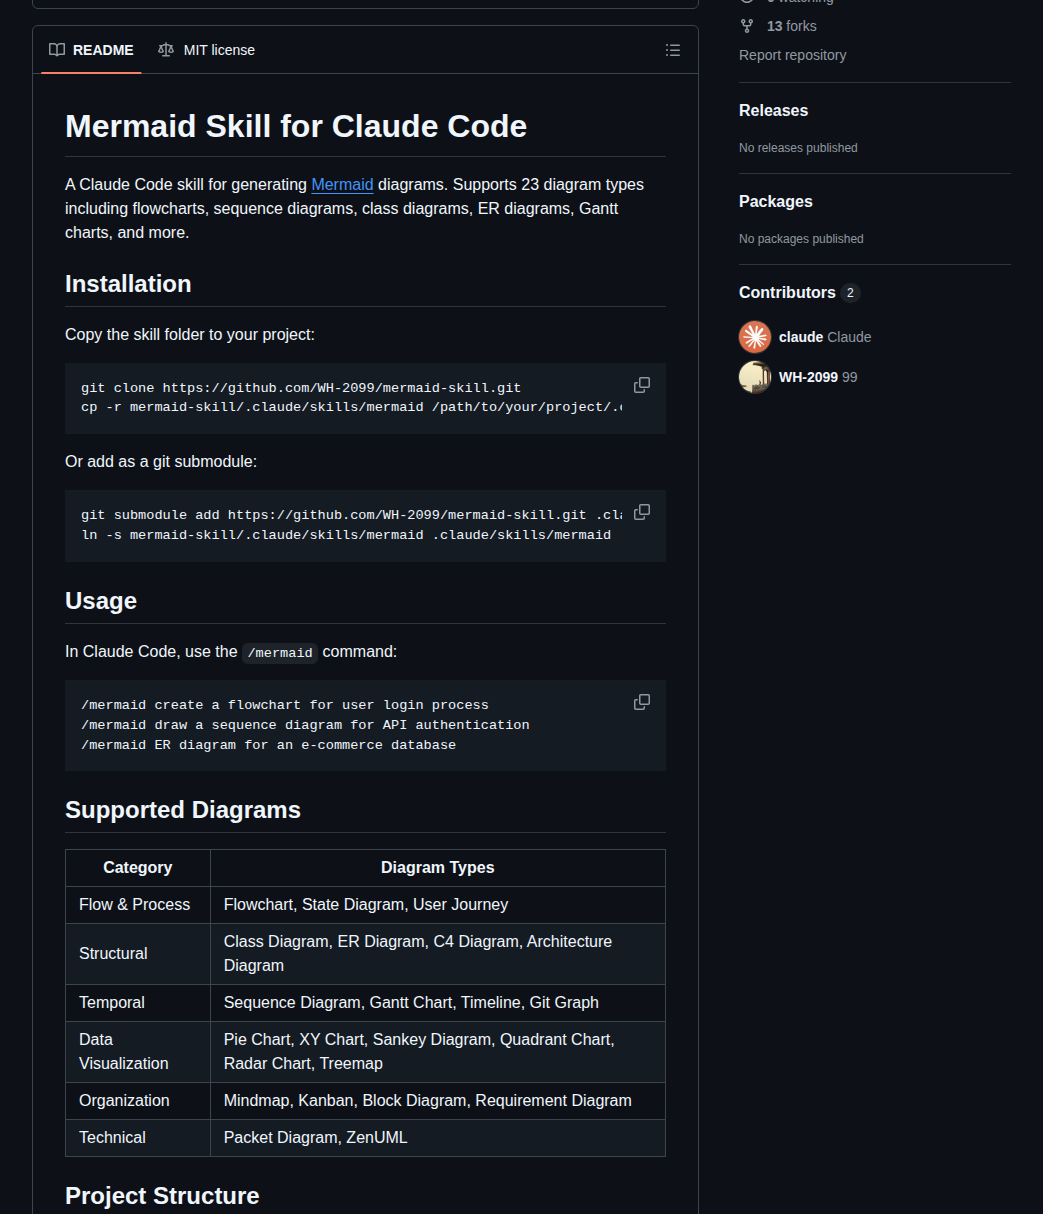Click the book icon beside README
The image size is (1043, 1214).
(57, 50)
